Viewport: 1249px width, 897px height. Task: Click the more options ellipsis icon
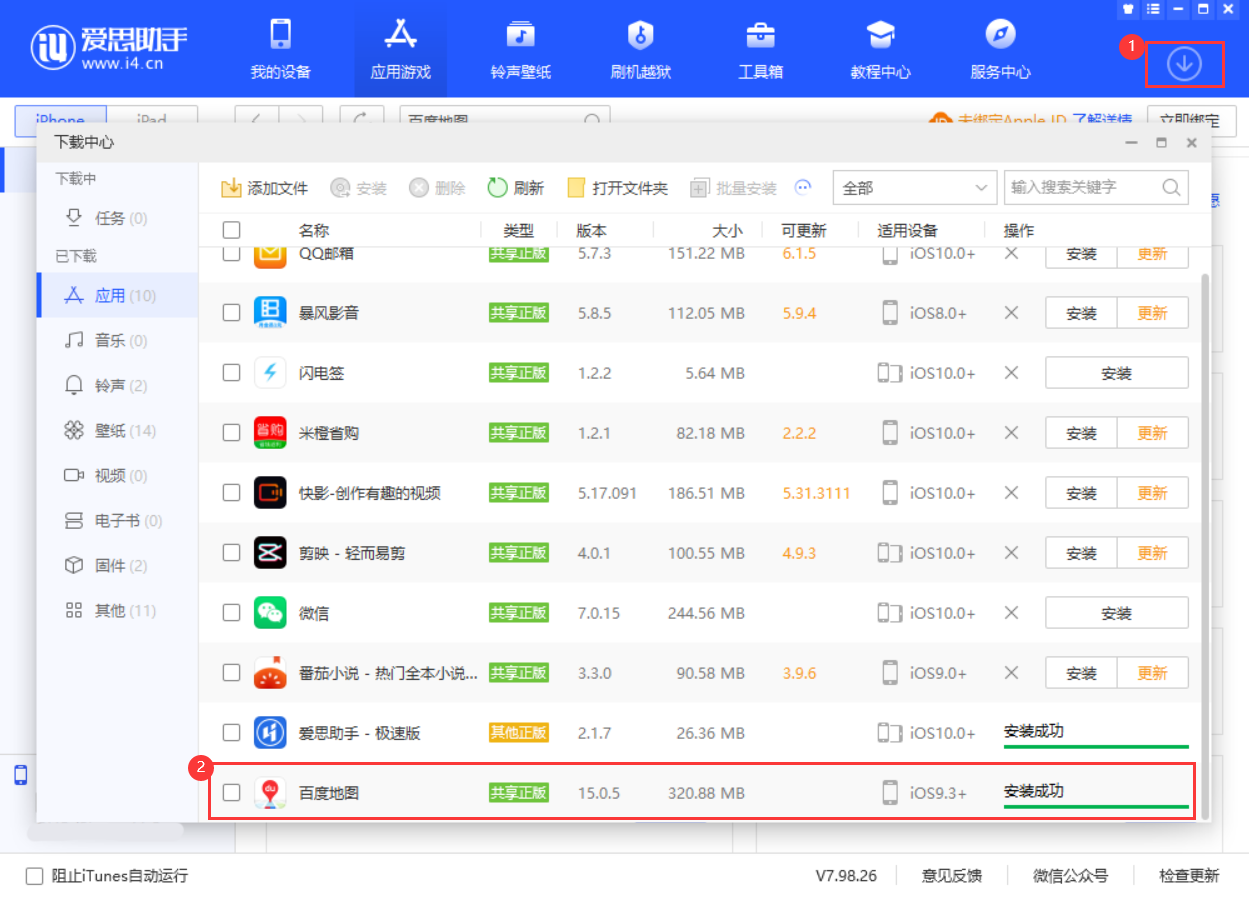coord(802,187)
